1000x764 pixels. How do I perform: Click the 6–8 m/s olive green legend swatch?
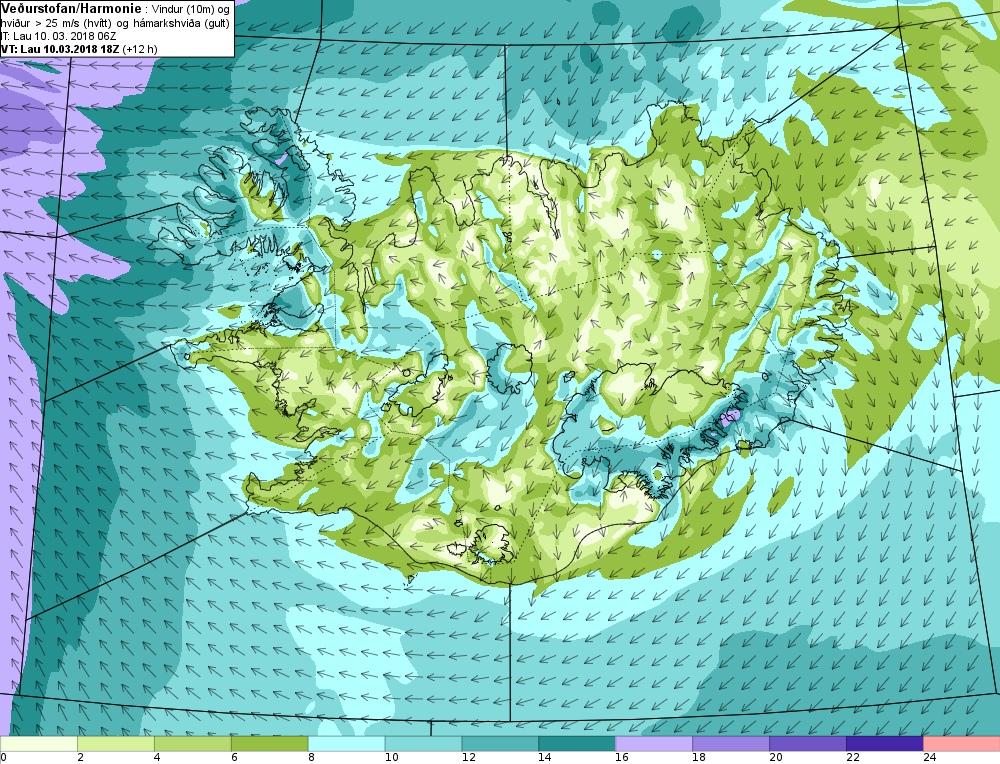click(x=270, y=744)
